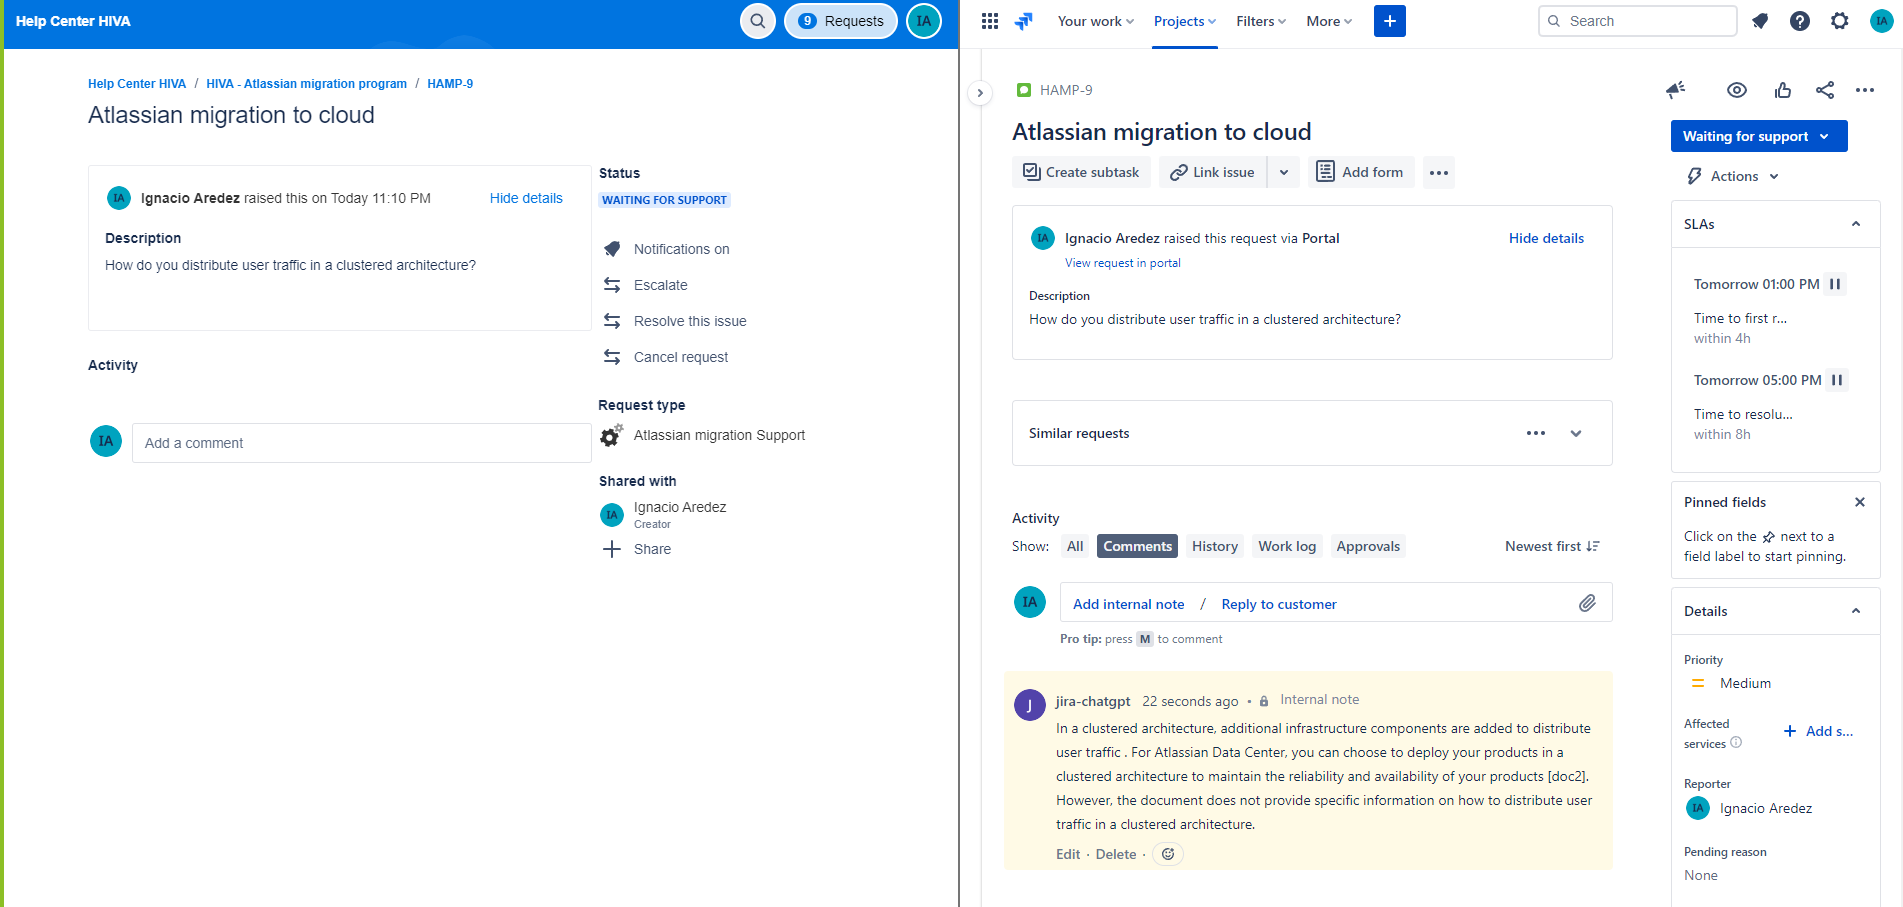The width and height of the screenshot is (1903, 907).
Task: Click the thumbs-up vote icon
Action: (1783, 90)
